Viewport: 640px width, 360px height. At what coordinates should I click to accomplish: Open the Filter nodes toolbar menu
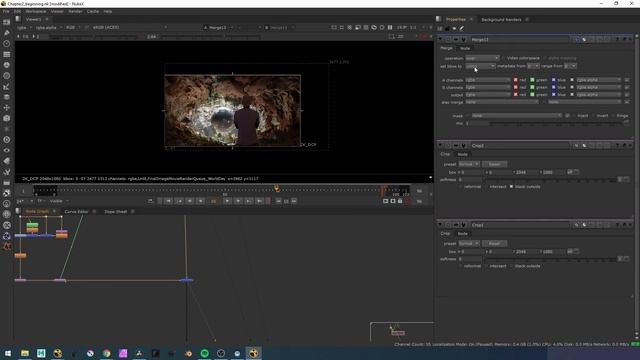click(7, 76)
